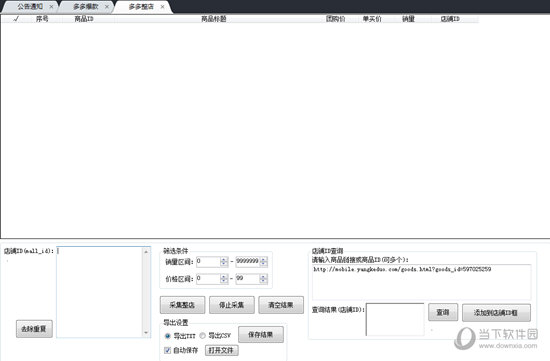Click scroll-up arrow of mall_id text area
Image resolution: width=550 pixels, height=361 pixels.
146,251
